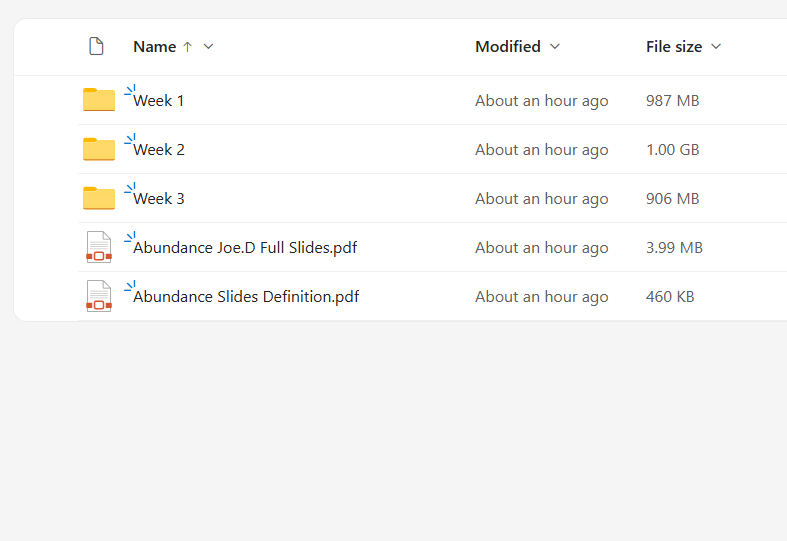Click the ascending sort arrow beside Name
This screenshot has height=541, width=787.
(188, 47)
